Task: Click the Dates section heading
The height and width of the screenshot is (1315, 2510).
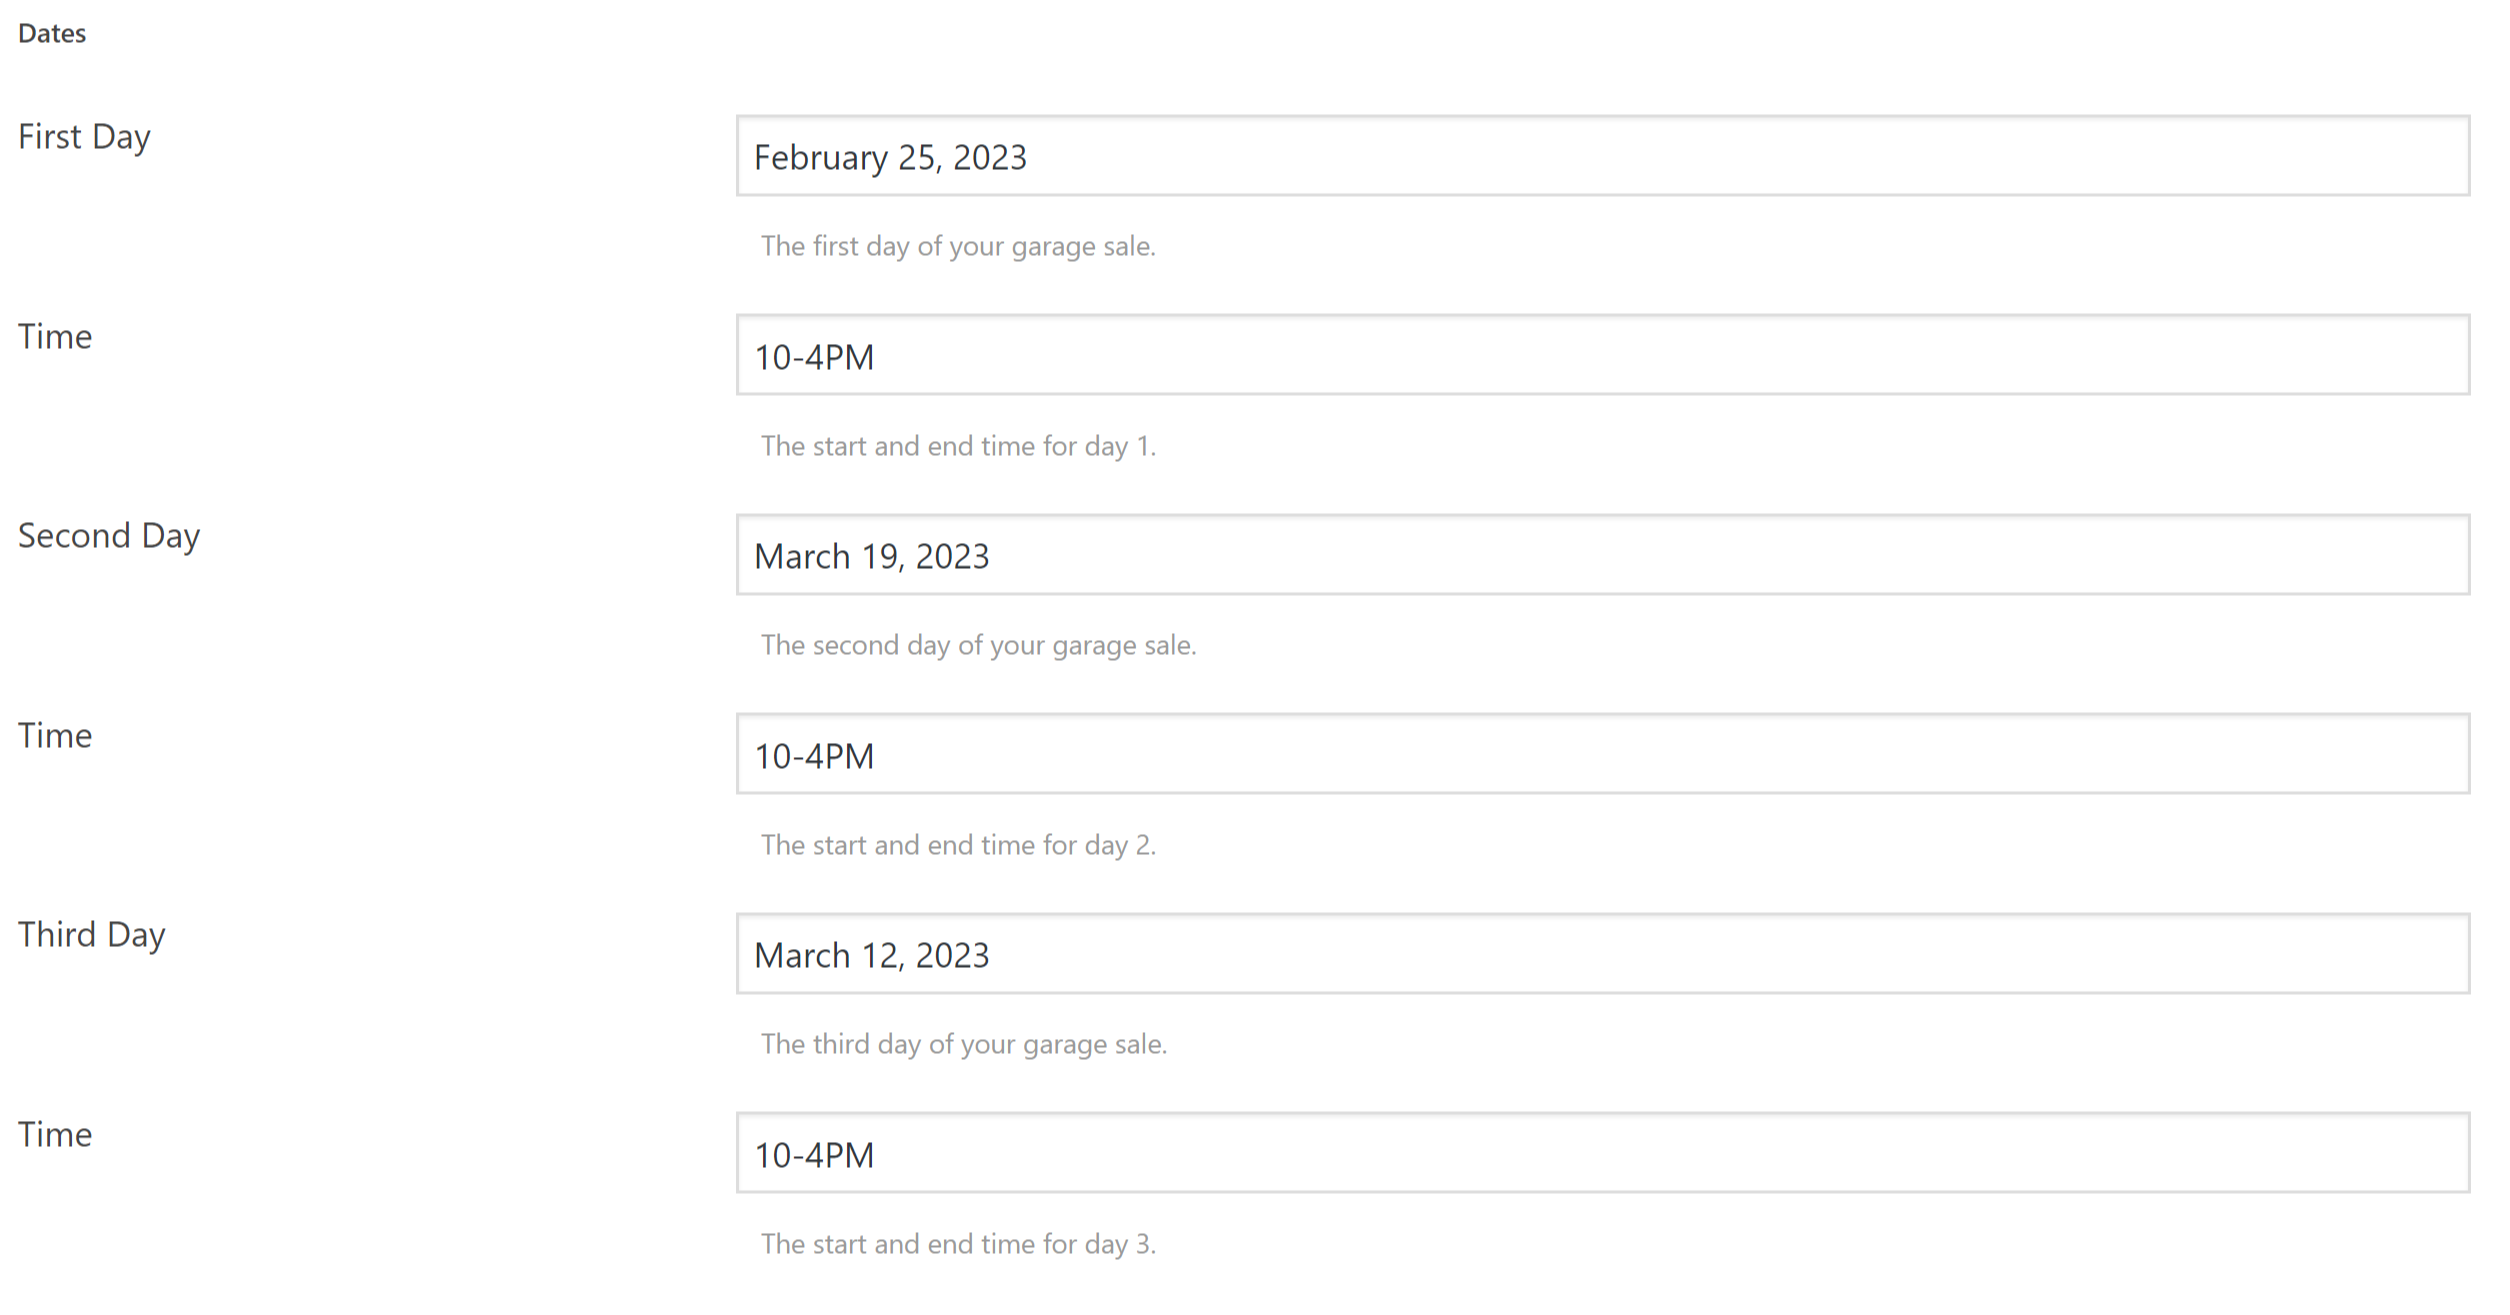Action: (52, 34)
